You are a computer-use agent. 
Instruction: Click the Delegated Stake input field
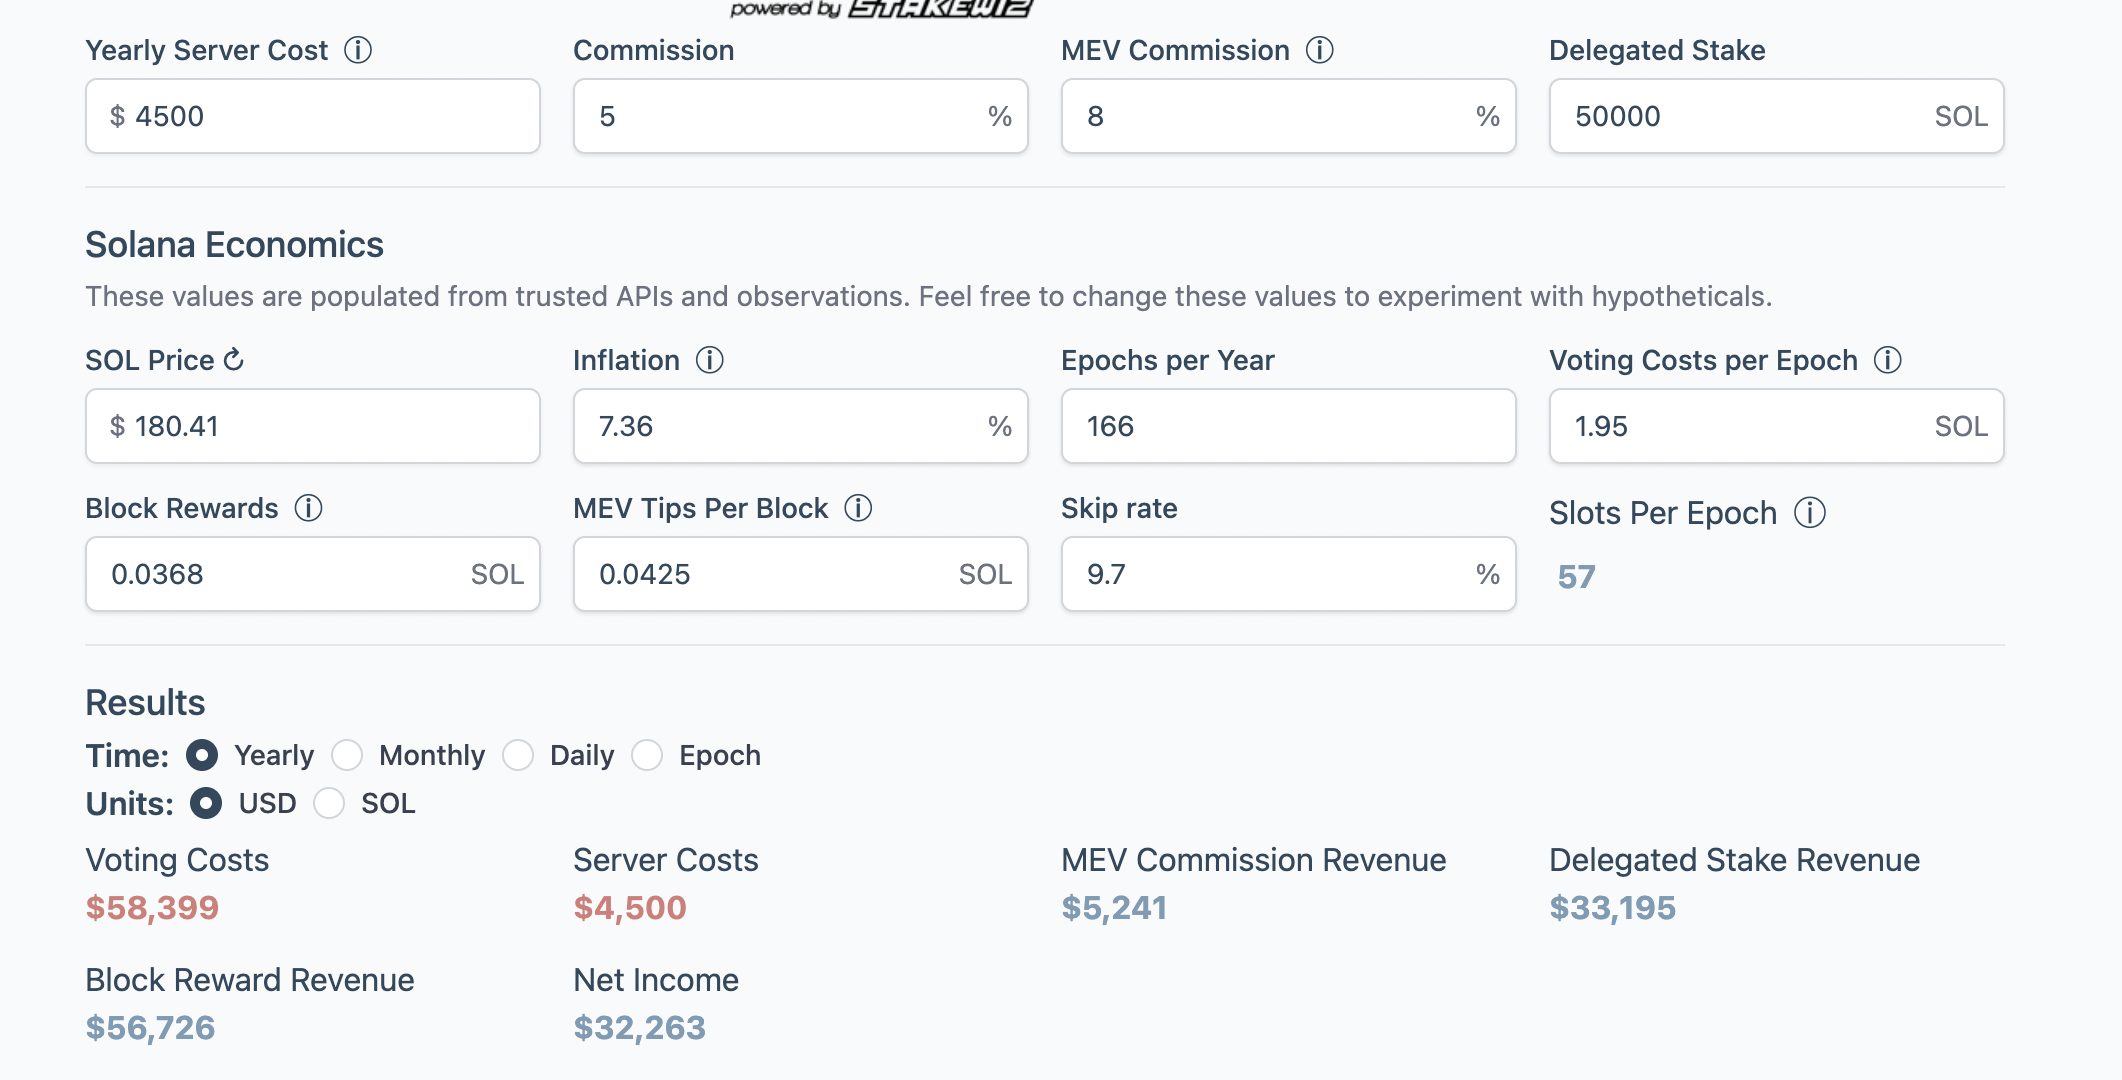[1777, 116]
